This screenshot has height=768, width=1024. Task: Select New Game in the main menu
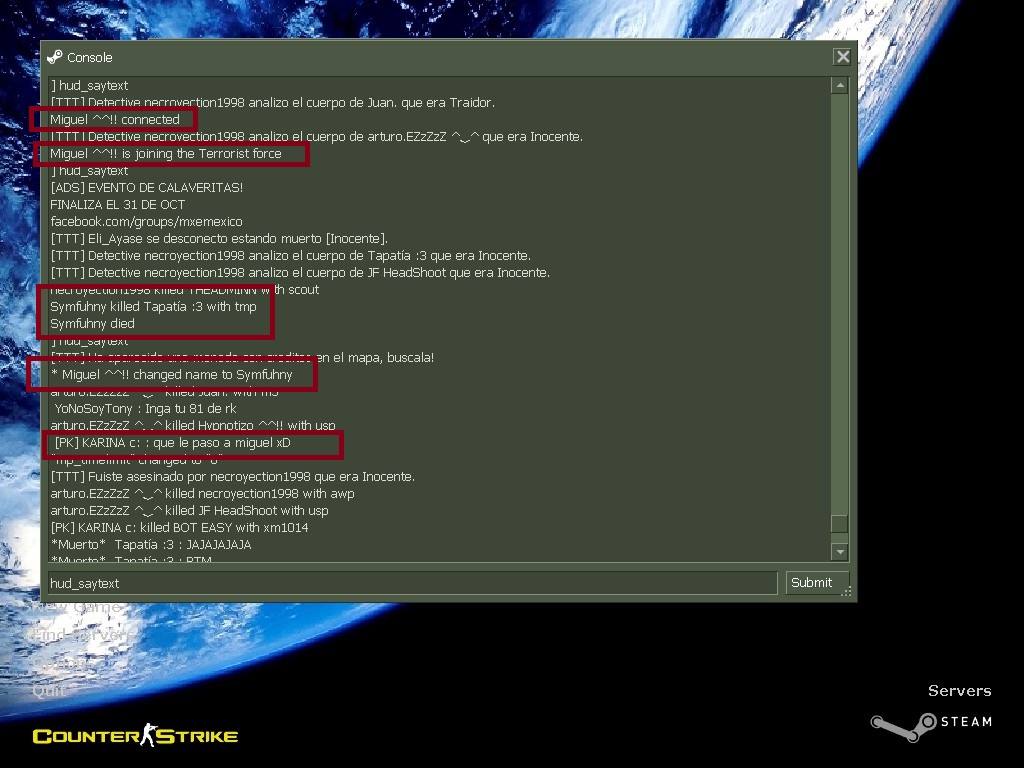(x=76, y=607)
